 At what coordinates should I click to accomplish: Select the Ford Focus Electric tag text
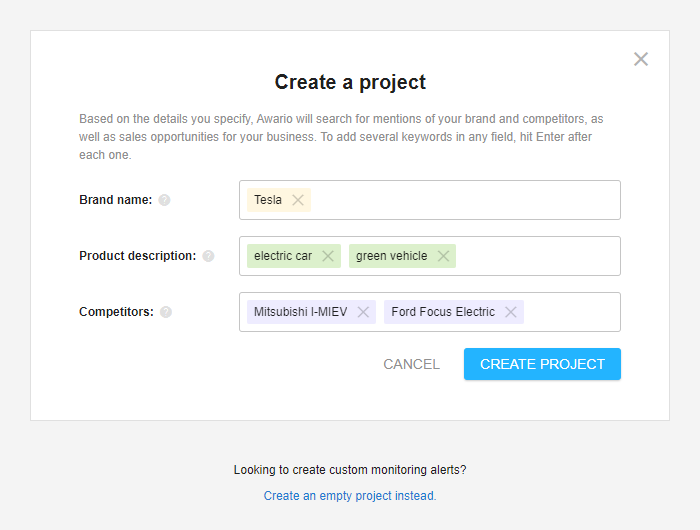coord(443,312)
